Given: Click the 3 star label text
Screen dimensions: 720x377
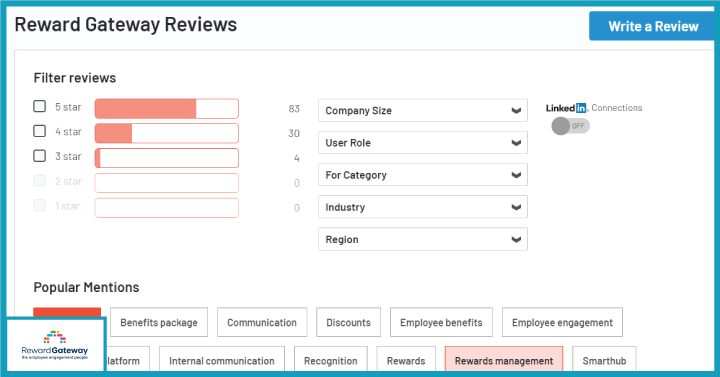Looking at the screenshot, I should (x=68, y=157).
